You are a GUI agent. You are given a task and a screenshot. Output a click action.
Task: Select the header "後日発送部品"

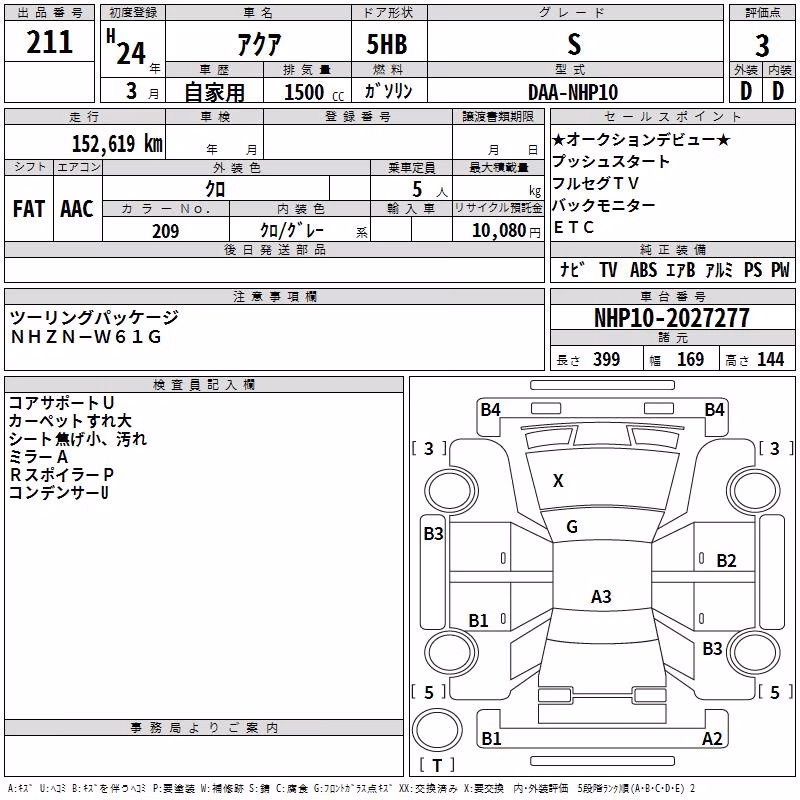(x=274, y=249)
